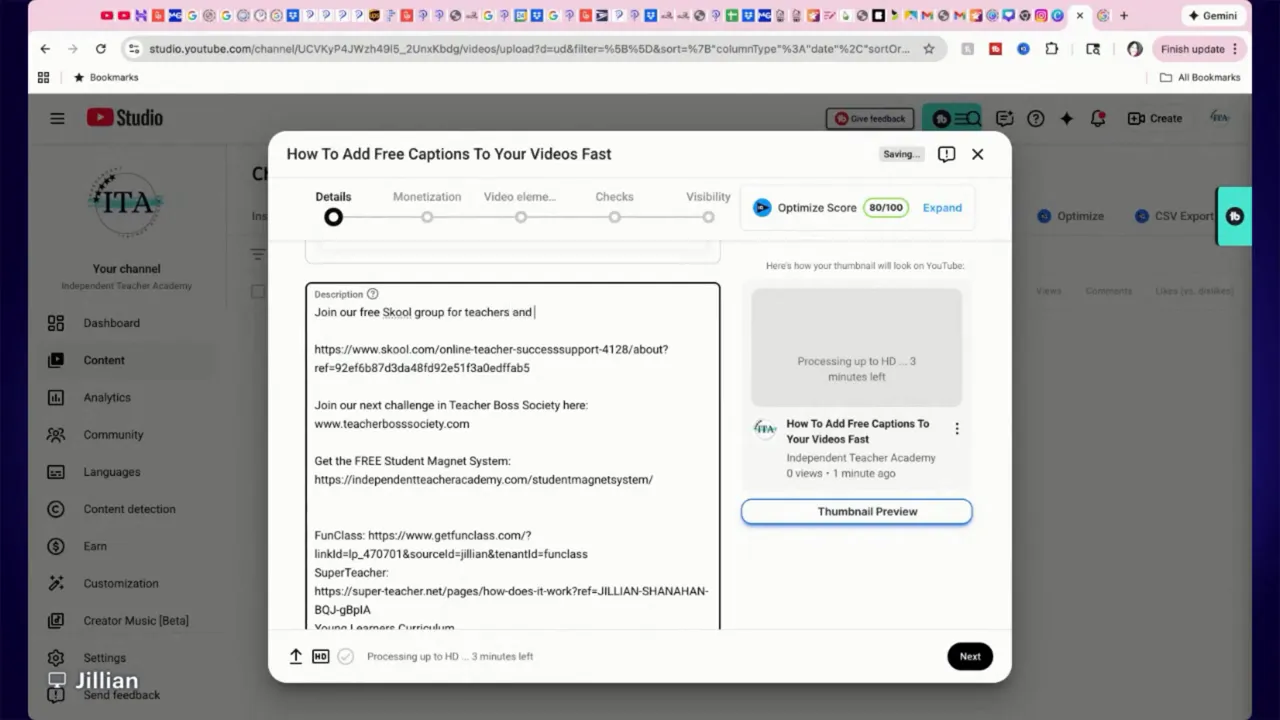Open the Studio help question mark icon
1280x720 pixels.
[x=1035, y=118]
